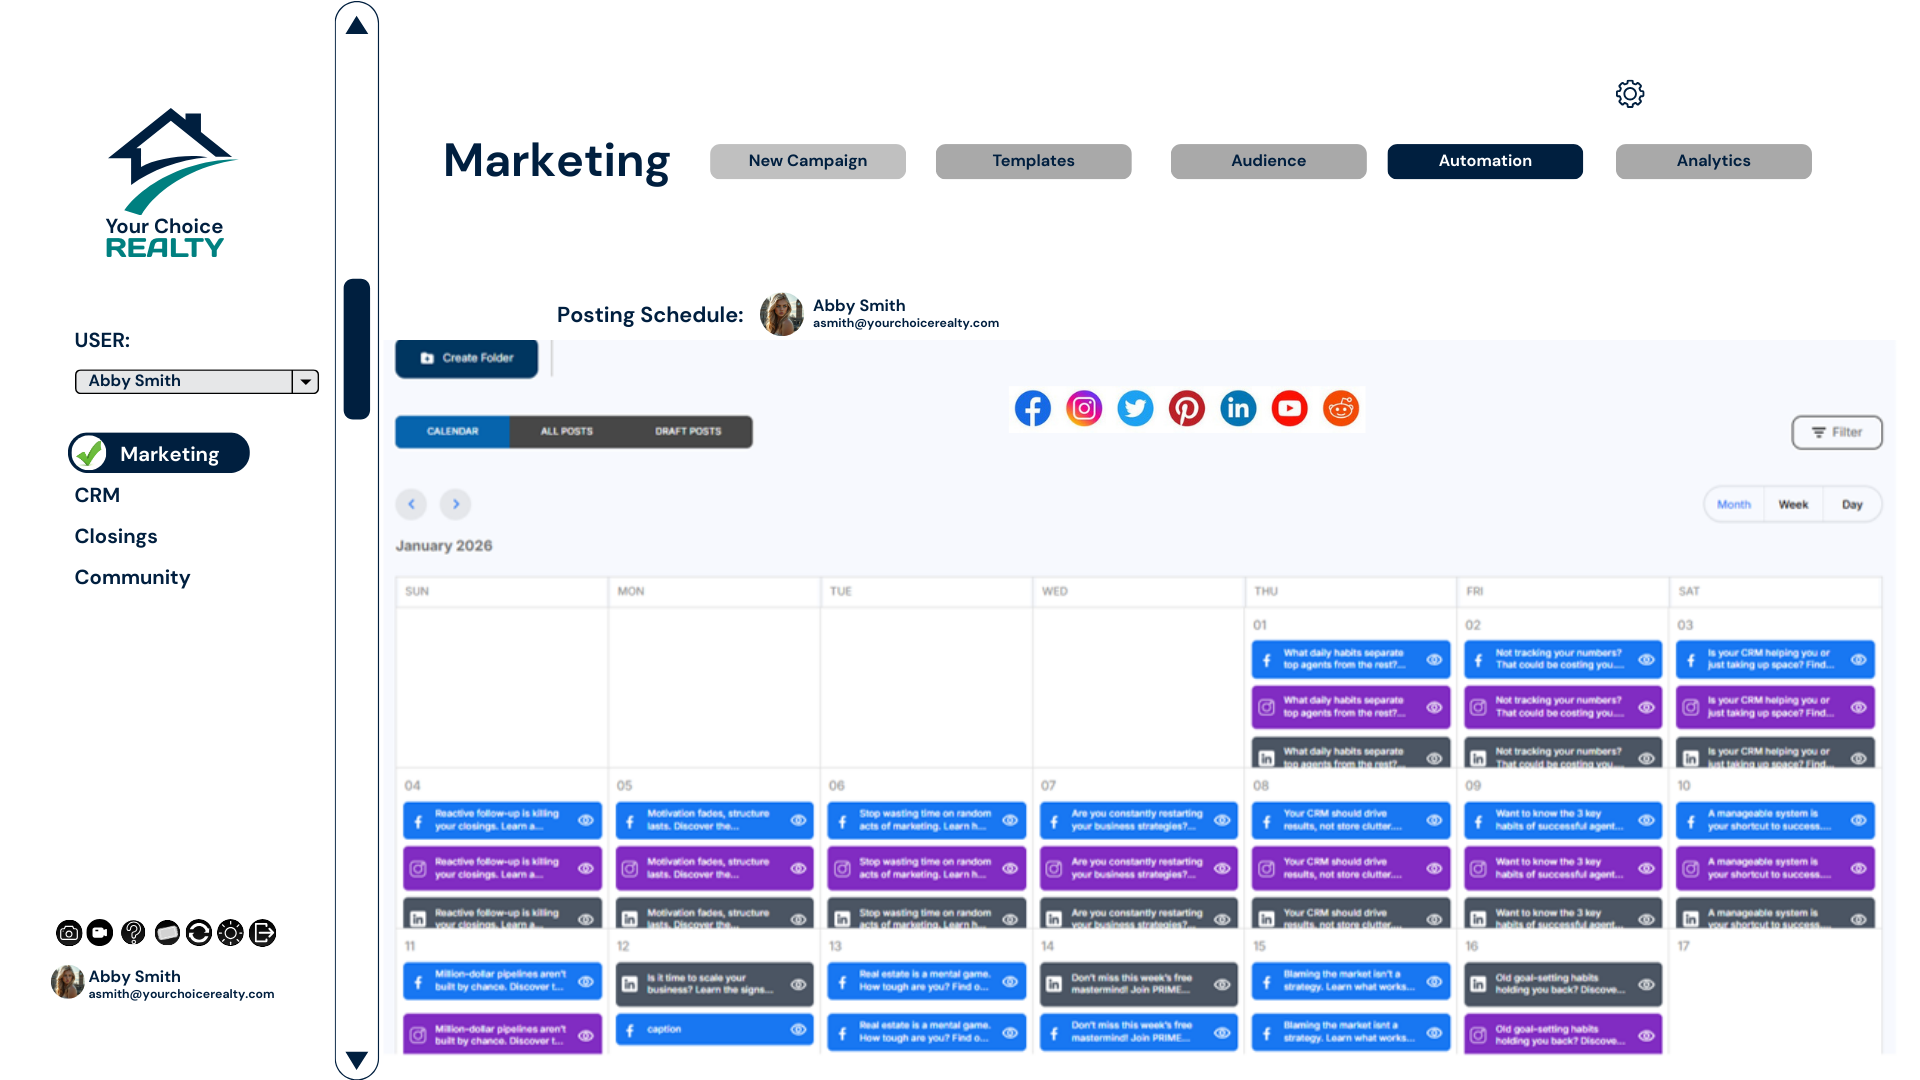Select the LinkedIn social icon

[x=1238, y=408]
